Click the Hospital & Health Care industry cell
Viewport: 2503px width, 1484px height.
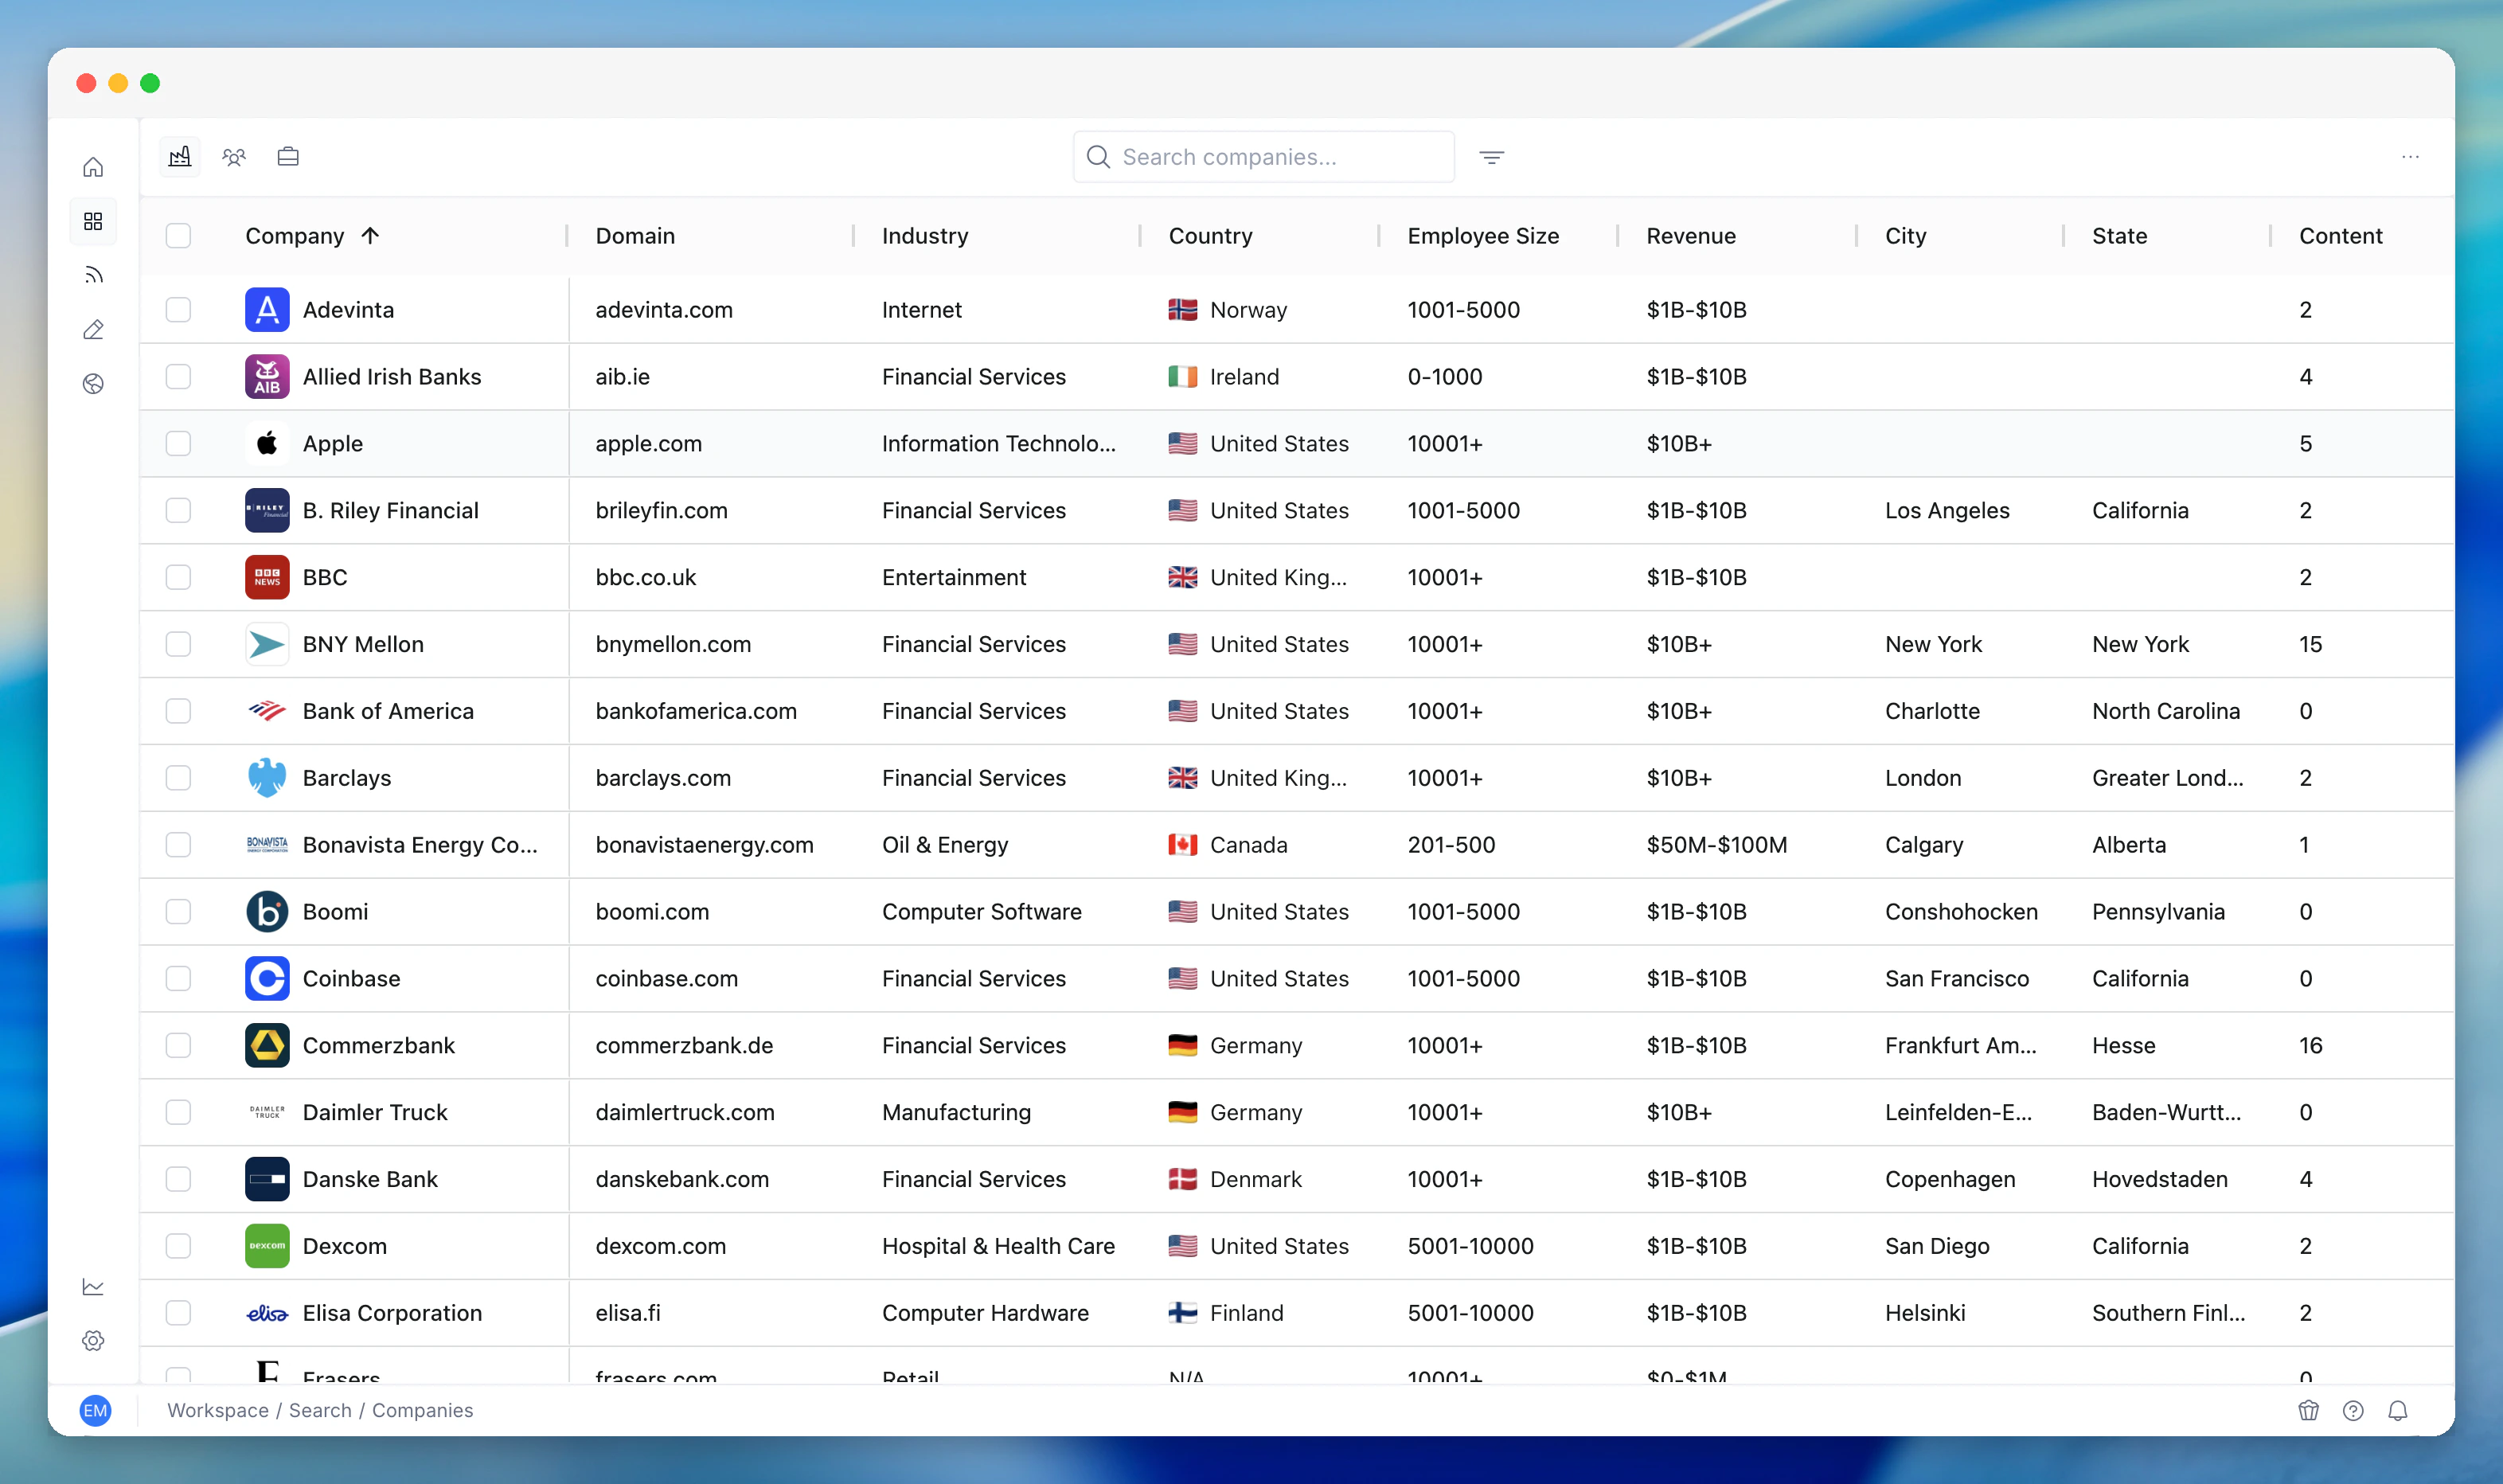click(998, 1246)
